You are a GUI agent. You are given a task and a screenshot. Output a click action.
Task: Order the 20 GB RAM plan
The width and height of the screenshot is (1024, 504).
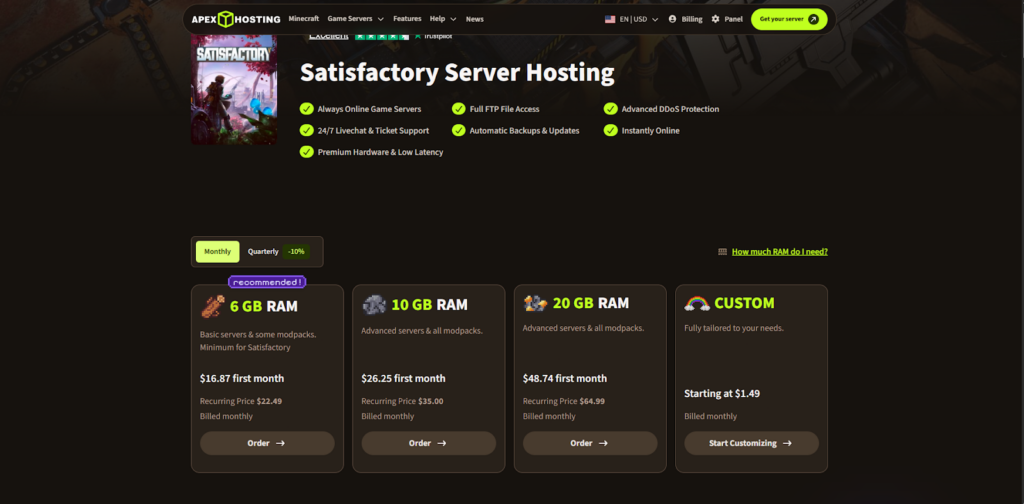pos(590,443)
